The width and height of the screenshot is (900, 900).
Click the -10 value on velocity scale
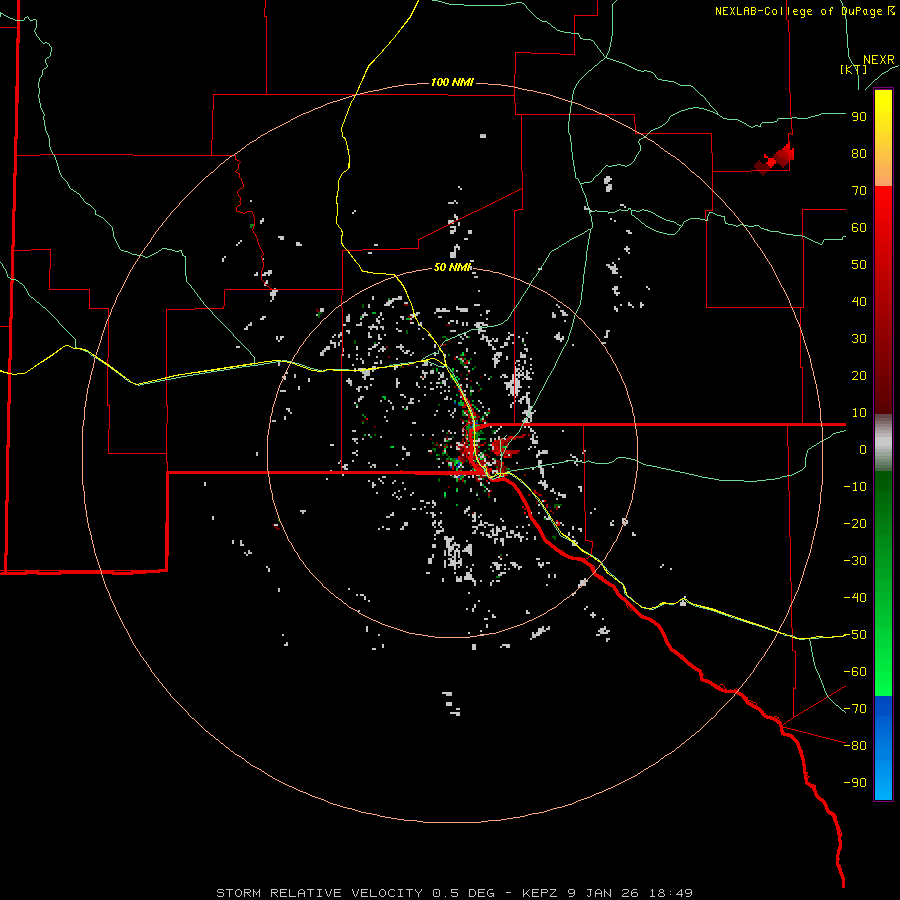855,487
